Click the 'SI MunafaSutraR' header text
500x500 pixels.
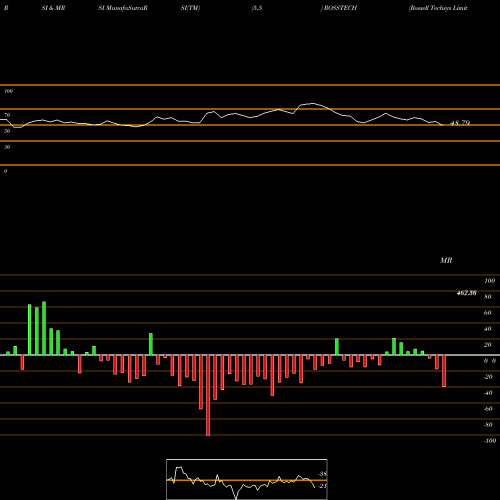(123, 8)
